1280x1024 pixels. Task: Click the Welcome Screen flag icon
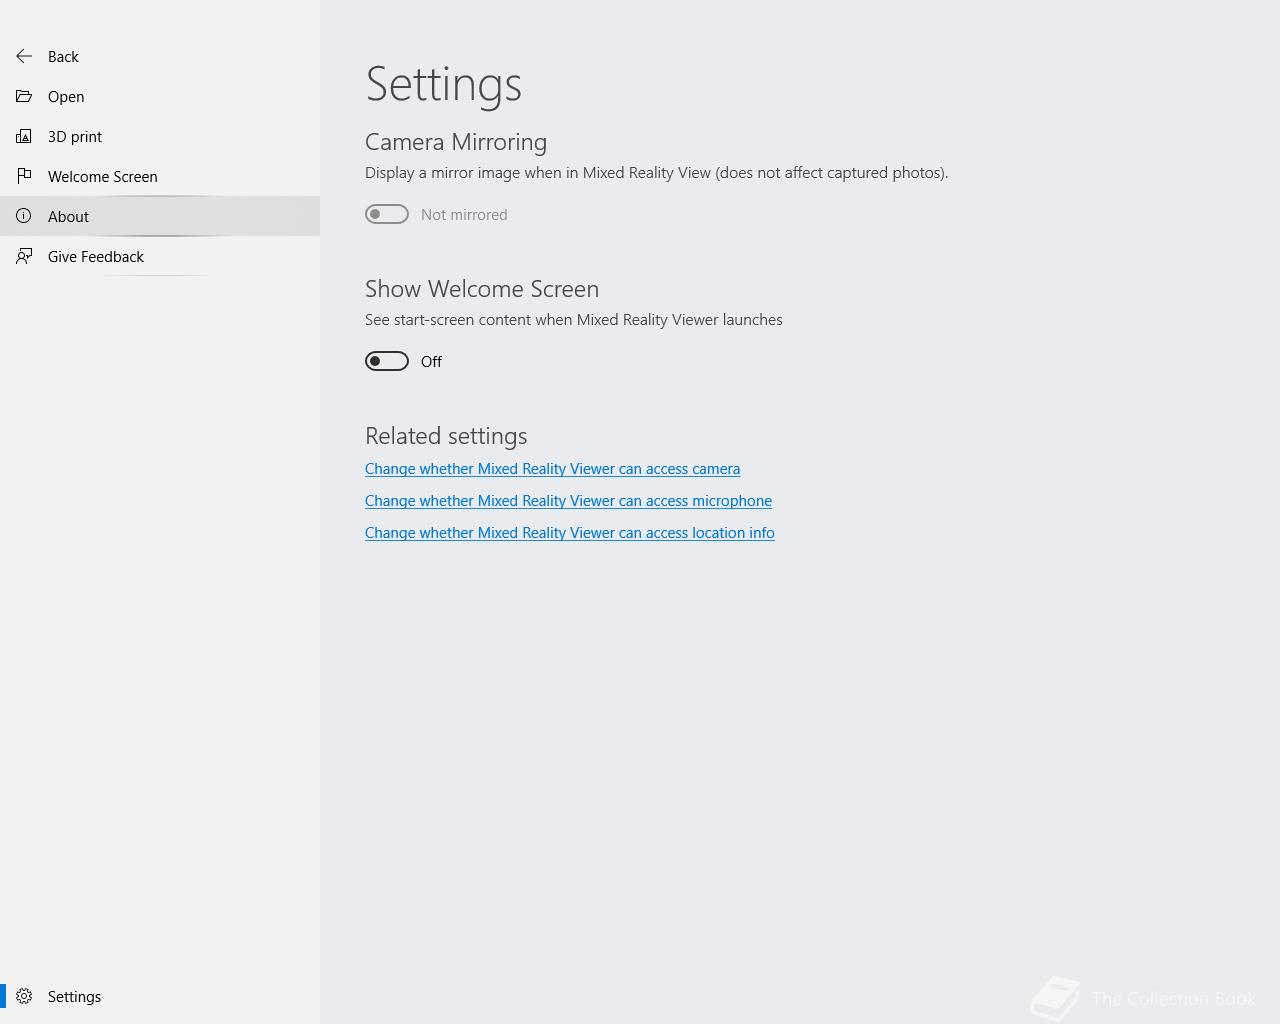point(24,176)
